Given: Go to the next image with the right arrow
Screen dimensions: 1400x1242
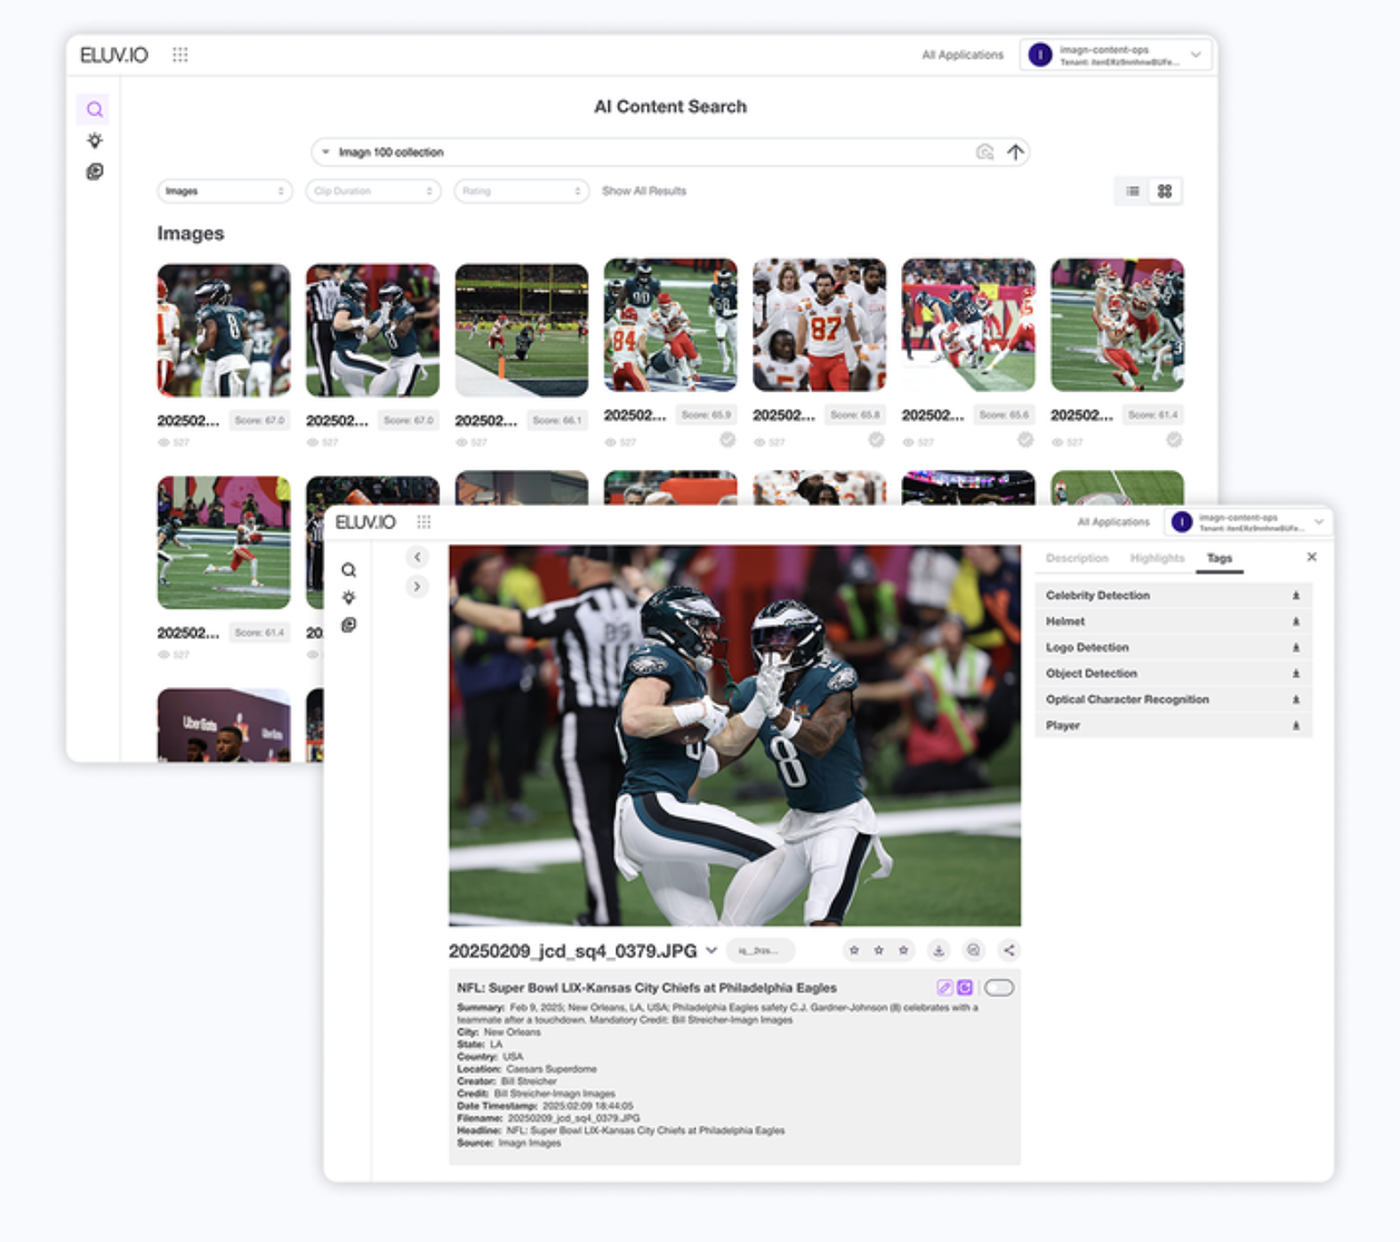Looking at the screenshot, I should click(x=417, y=586).
